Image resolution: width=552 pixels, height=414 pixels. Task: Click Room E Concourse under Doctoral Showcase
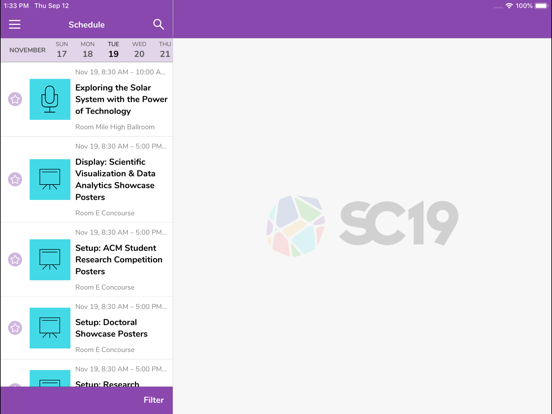click(105, 350)
